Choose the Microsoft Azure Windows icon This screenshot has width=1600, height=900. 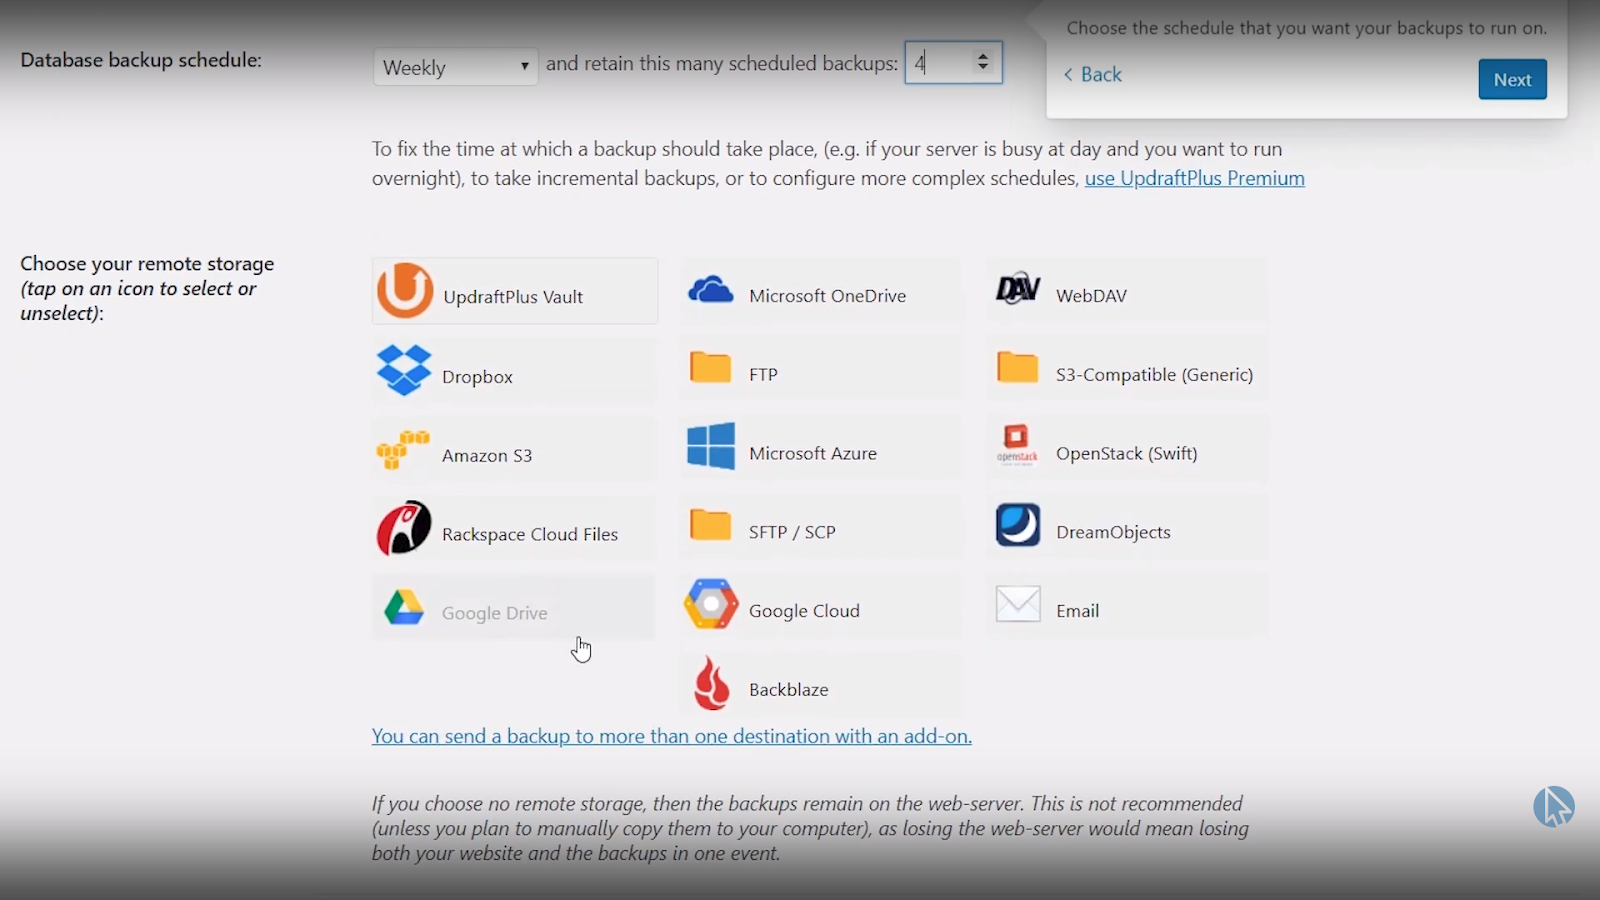tap(711, 446)
